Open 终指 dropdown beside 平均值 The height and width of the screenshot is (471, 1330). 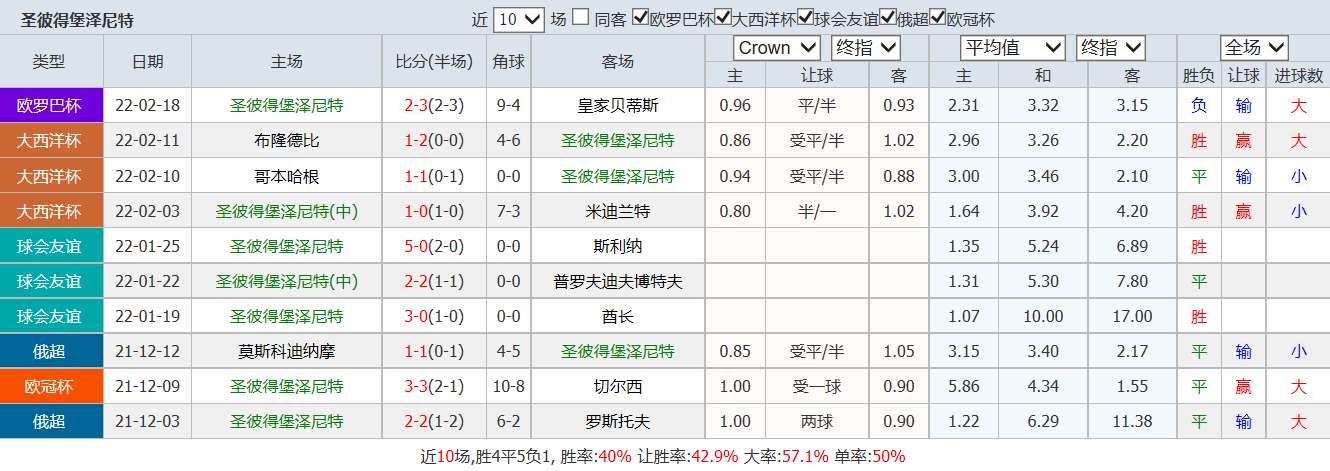point(1111,47)
